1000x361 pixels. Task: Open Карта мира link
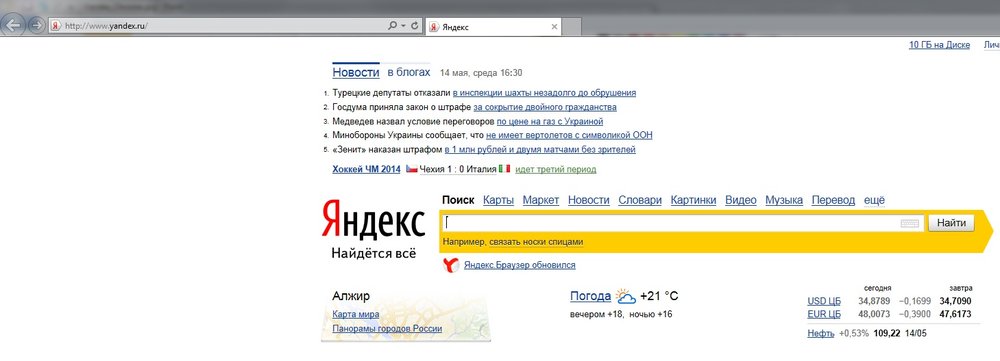[x=356, y=314]
